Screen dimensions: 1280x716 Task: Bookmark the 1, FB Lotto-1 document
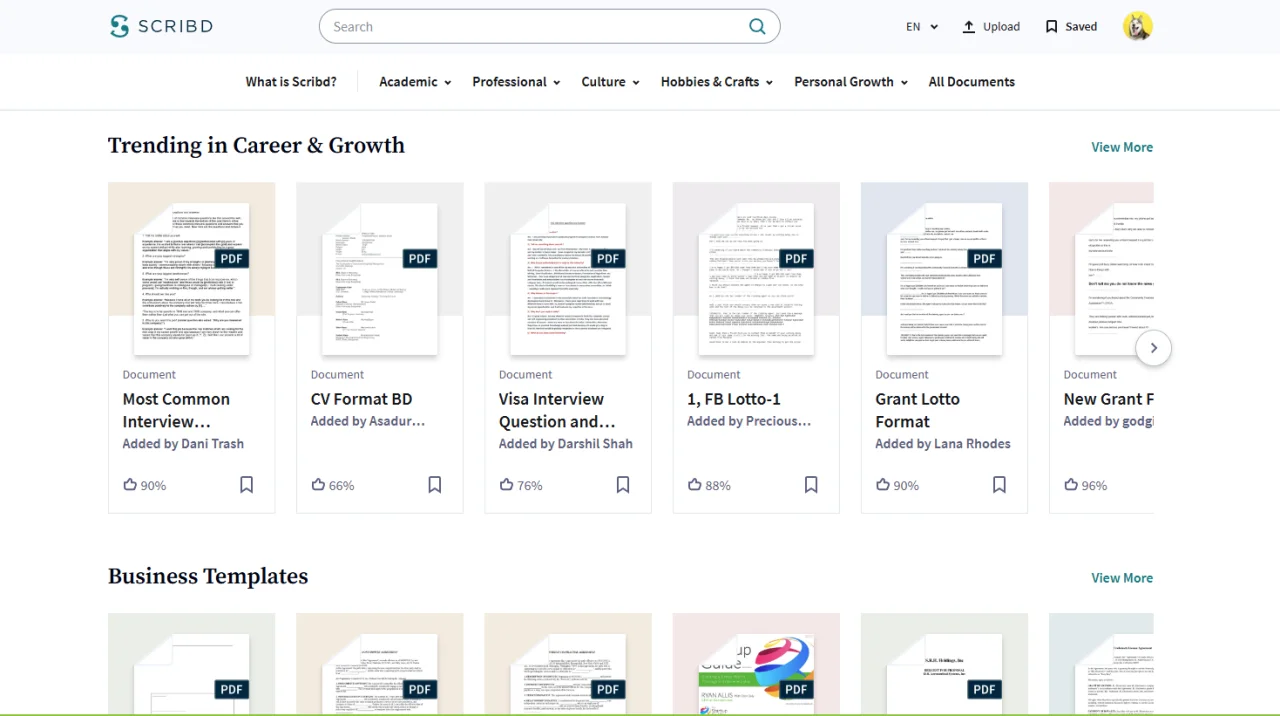coord(810,485)
